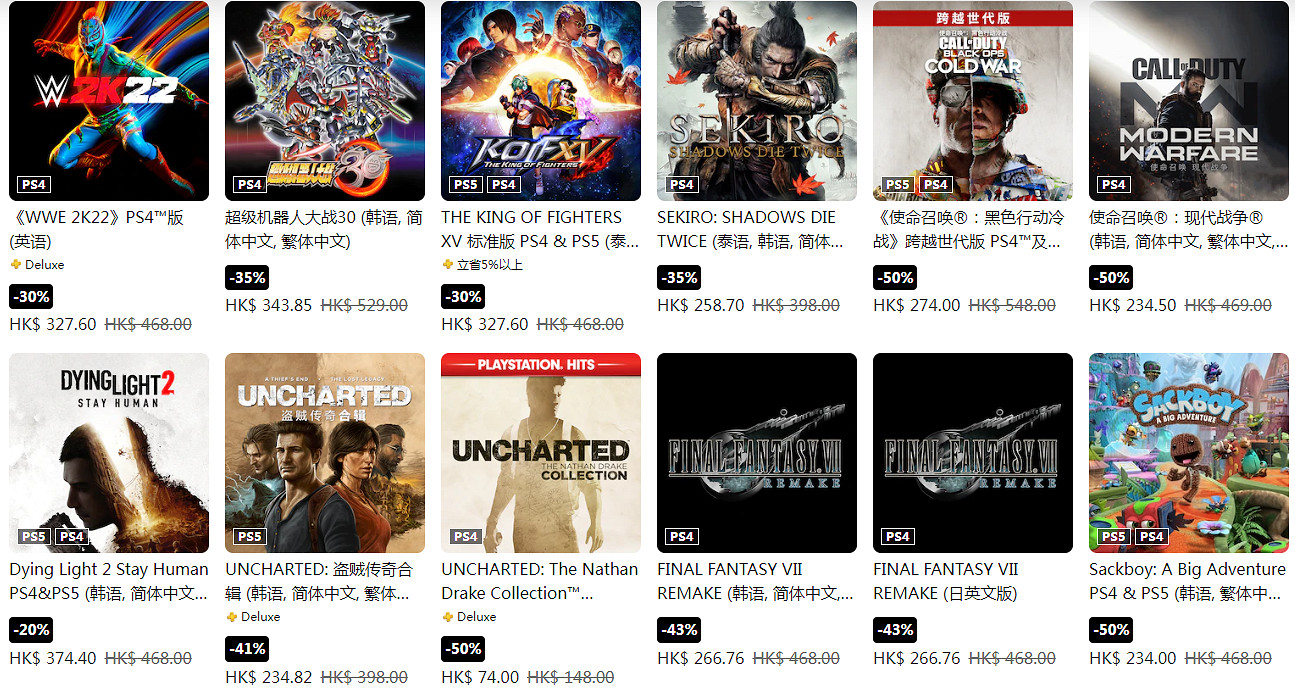Screen dimensions: 1295x692
Task: Click the PS5 badge on UNCHARTED 盗贼传奇合辑 cover
Action: [x=250, y=537]
